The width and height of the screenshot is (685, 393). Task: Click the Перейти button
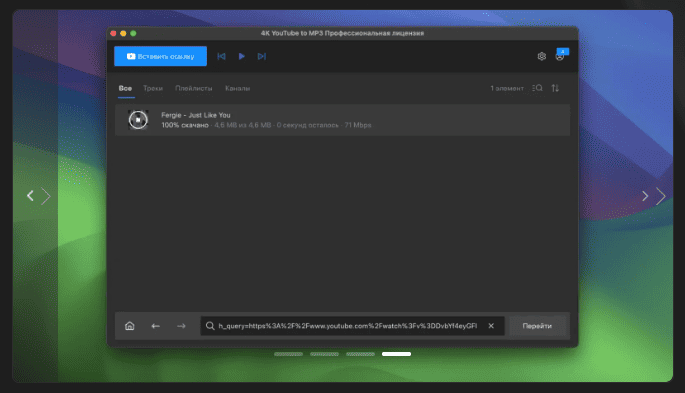pos(537,326)
